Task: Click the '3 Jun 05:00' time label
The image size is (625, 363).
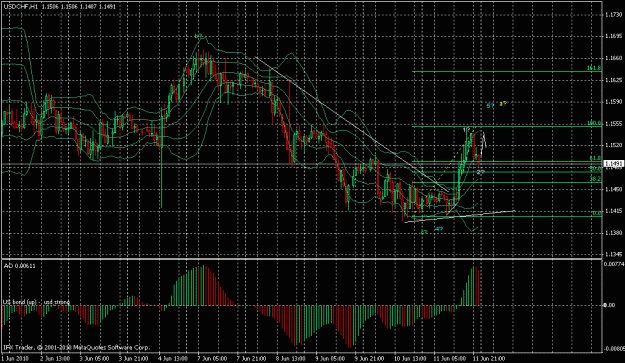Action: [94, 359]
